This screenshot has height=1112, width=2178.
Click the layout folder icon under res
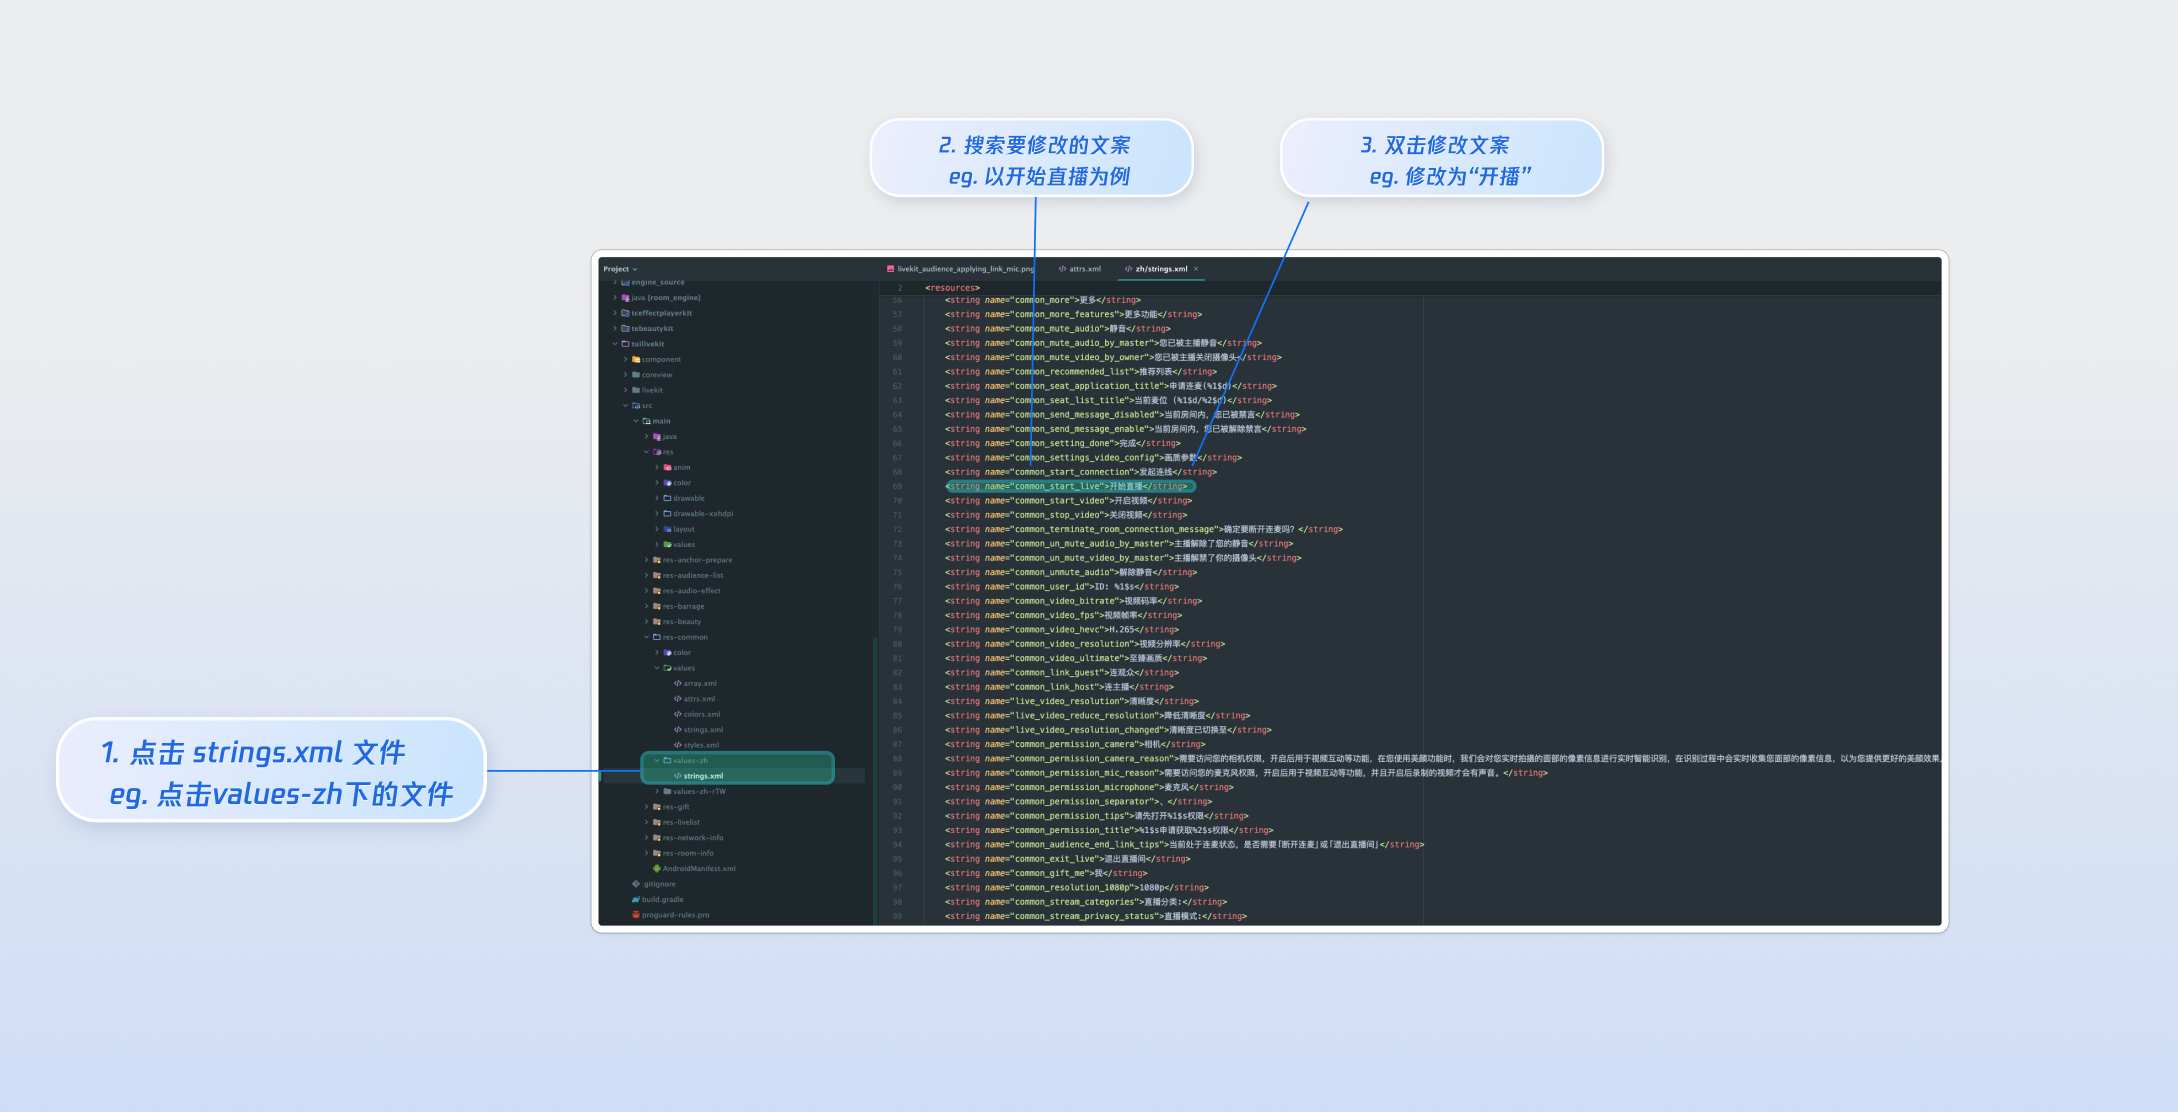click(667, 529)
